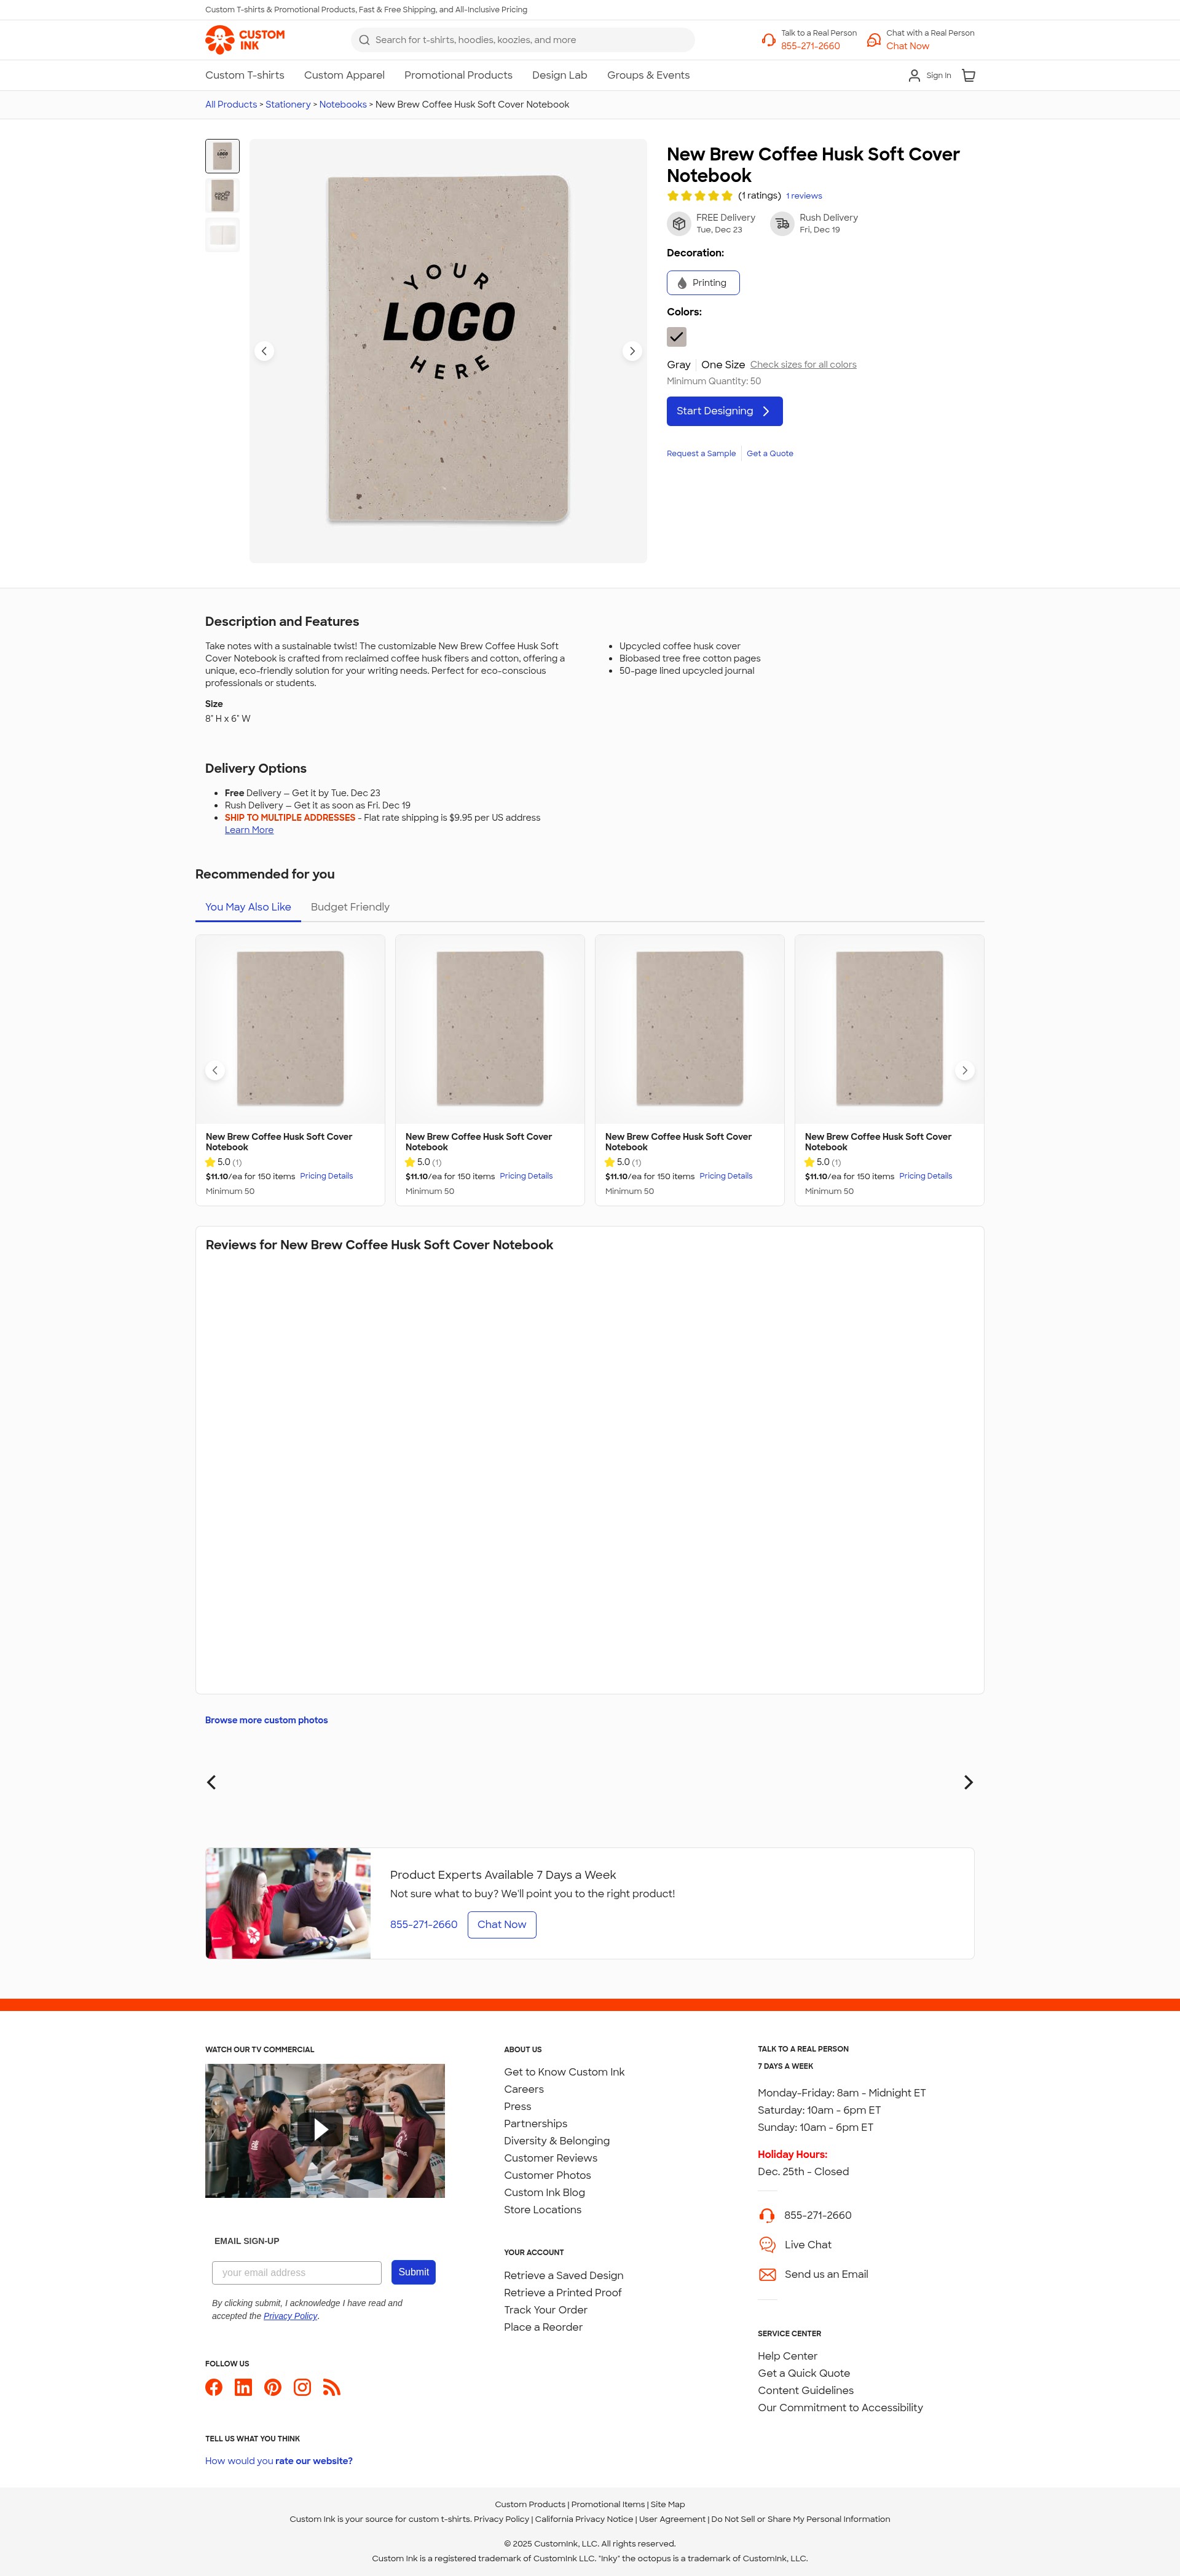Click Learn More under delivery options

[249, 830]
